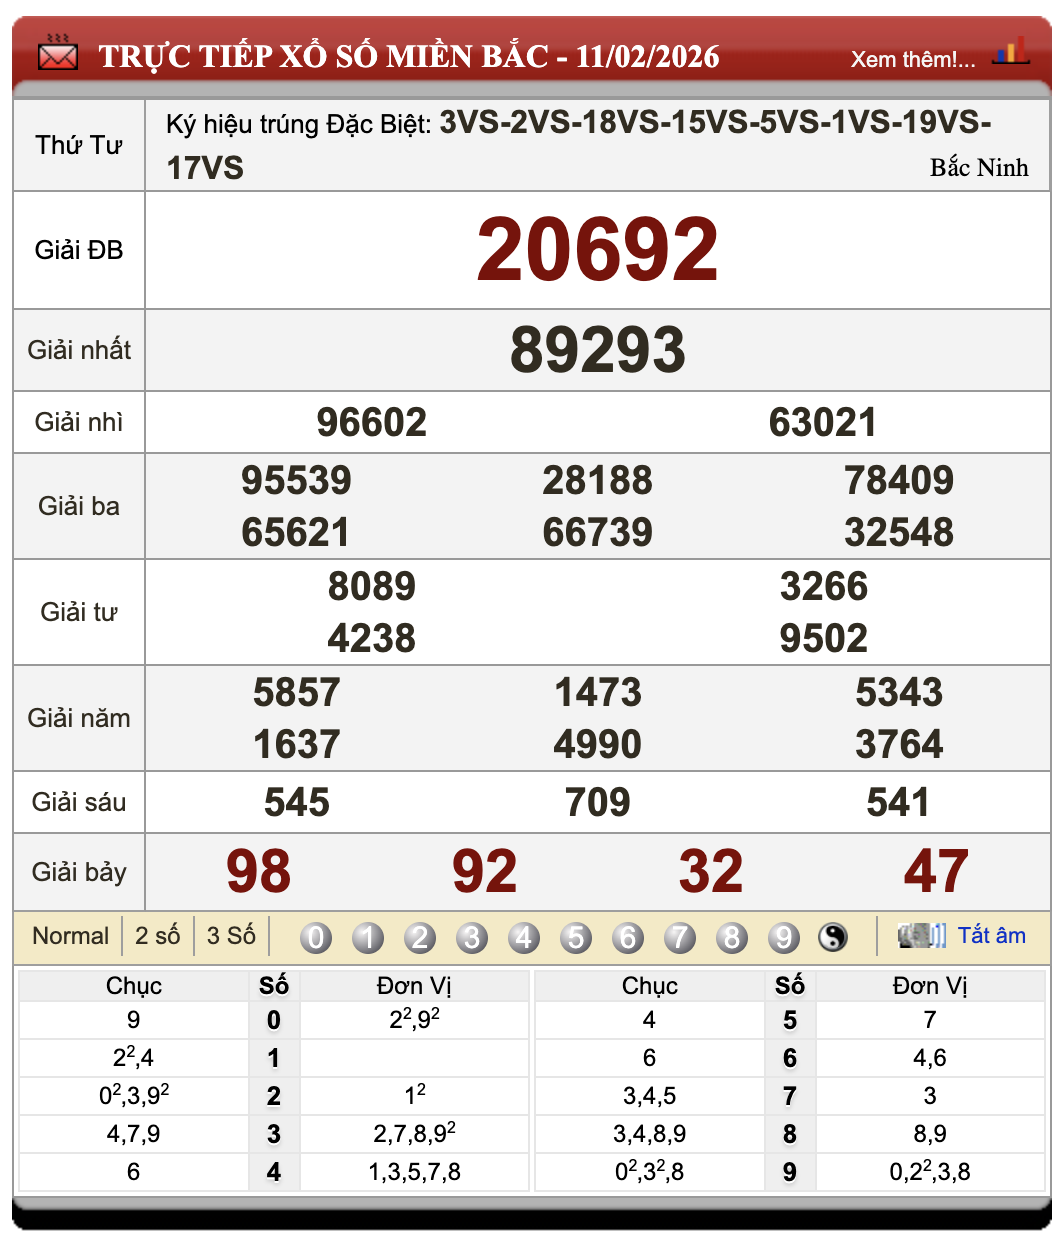This screenshot has width=1064, height=1236.
Task: Toggle the yin-yang ball filter
Action: click(833, 938)
